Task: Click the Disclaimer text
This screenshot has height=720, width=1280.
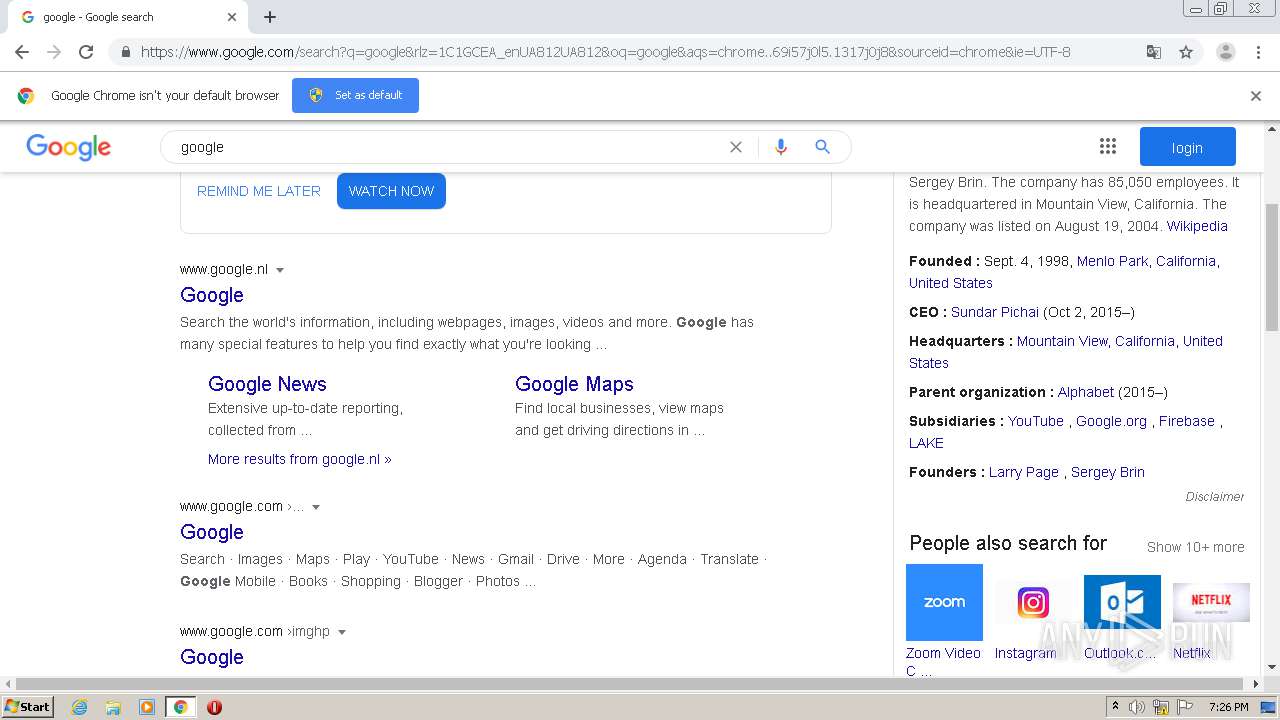Action: point(1215,497)
